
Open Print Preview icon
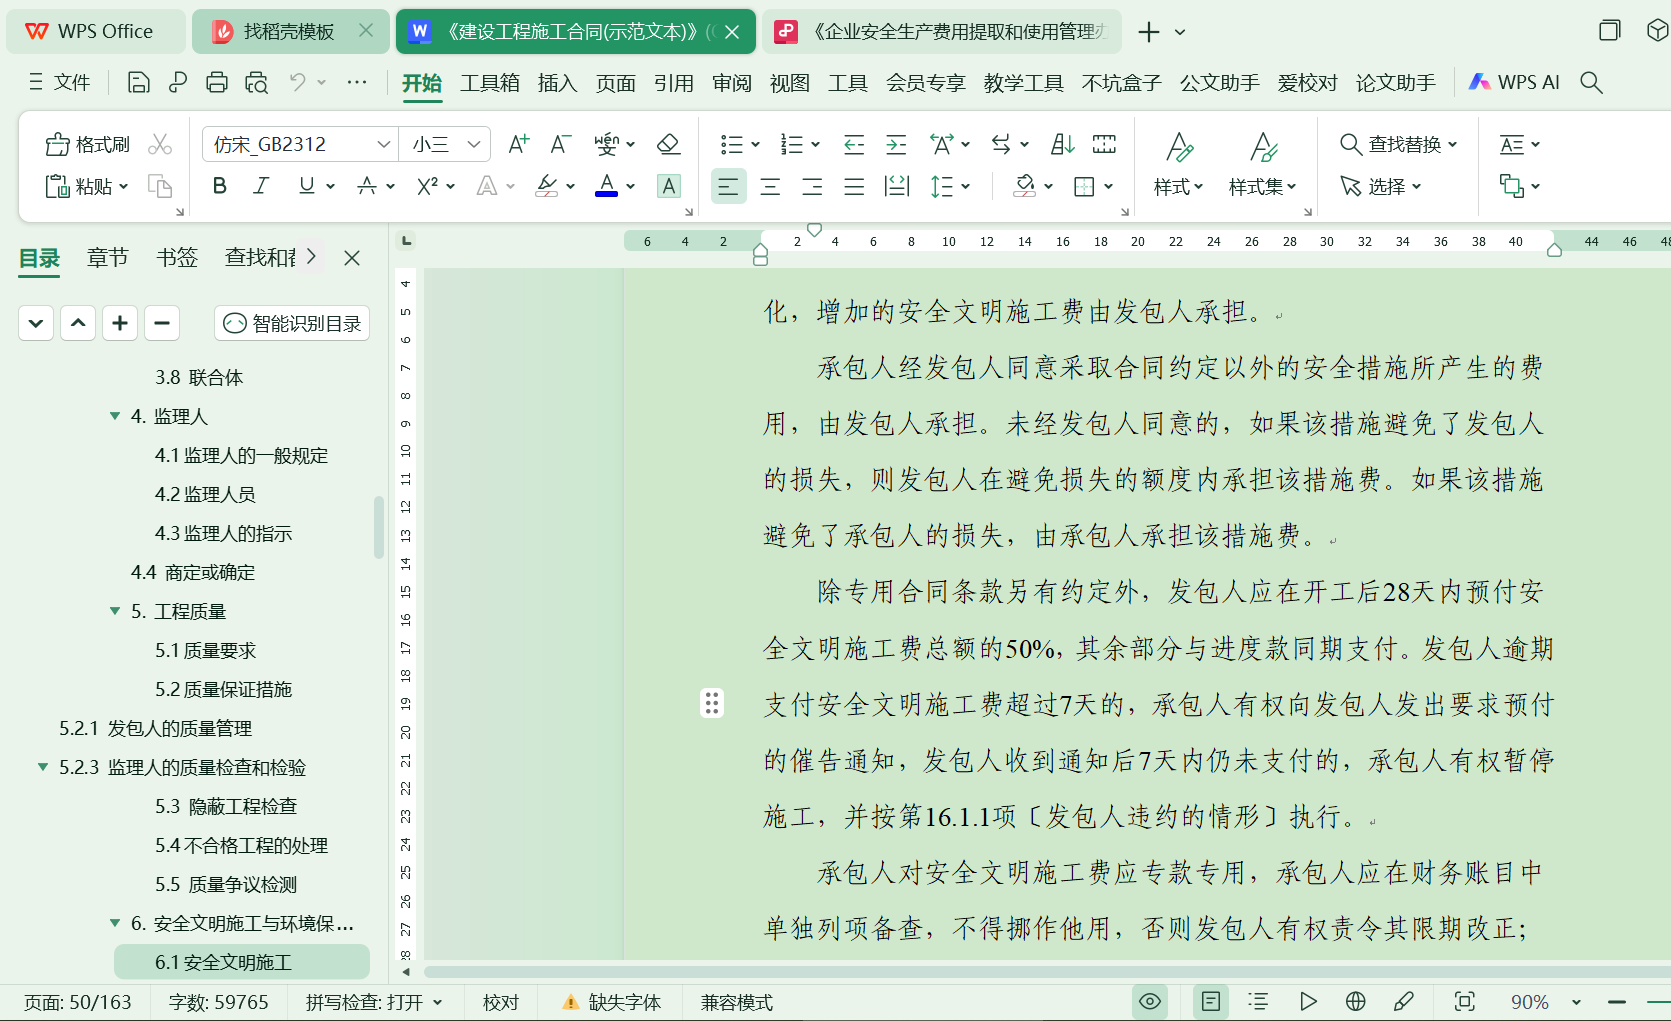pos(256,82)
